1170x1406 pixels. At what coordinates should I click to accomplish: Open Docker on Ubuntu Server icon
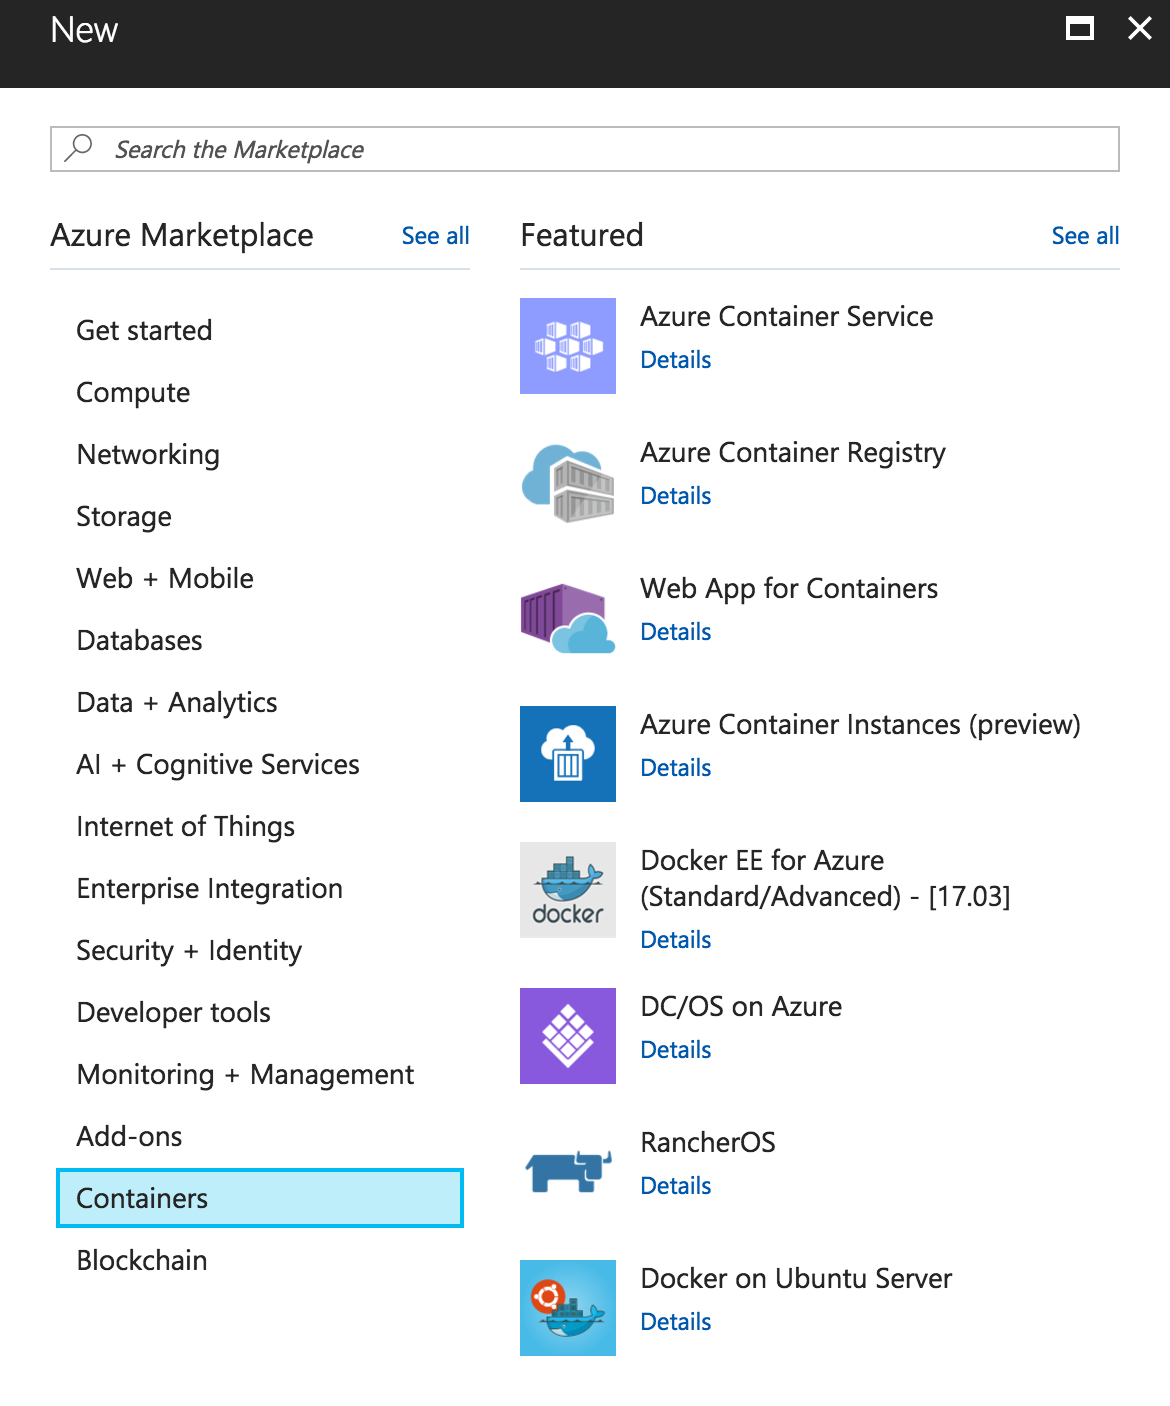point(568,1308)
